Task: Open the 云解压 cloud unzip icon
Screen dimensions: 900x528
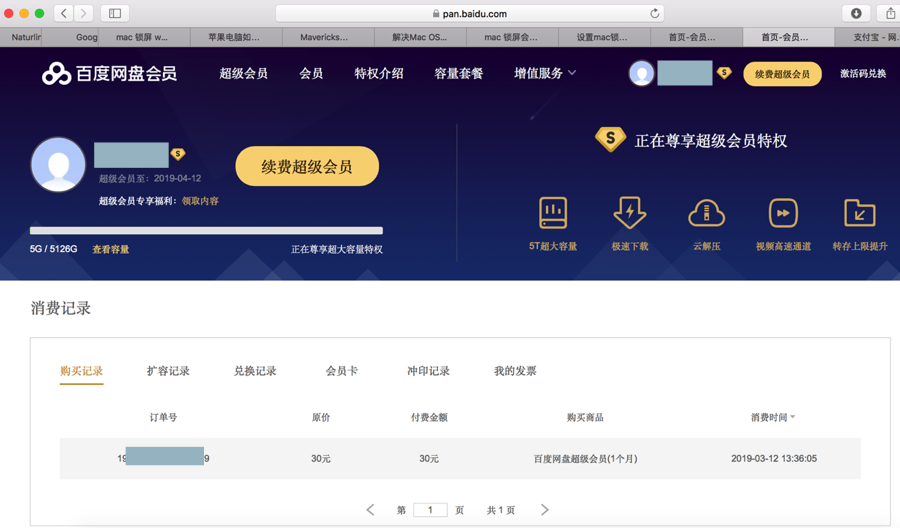Action: coord(707,213)
